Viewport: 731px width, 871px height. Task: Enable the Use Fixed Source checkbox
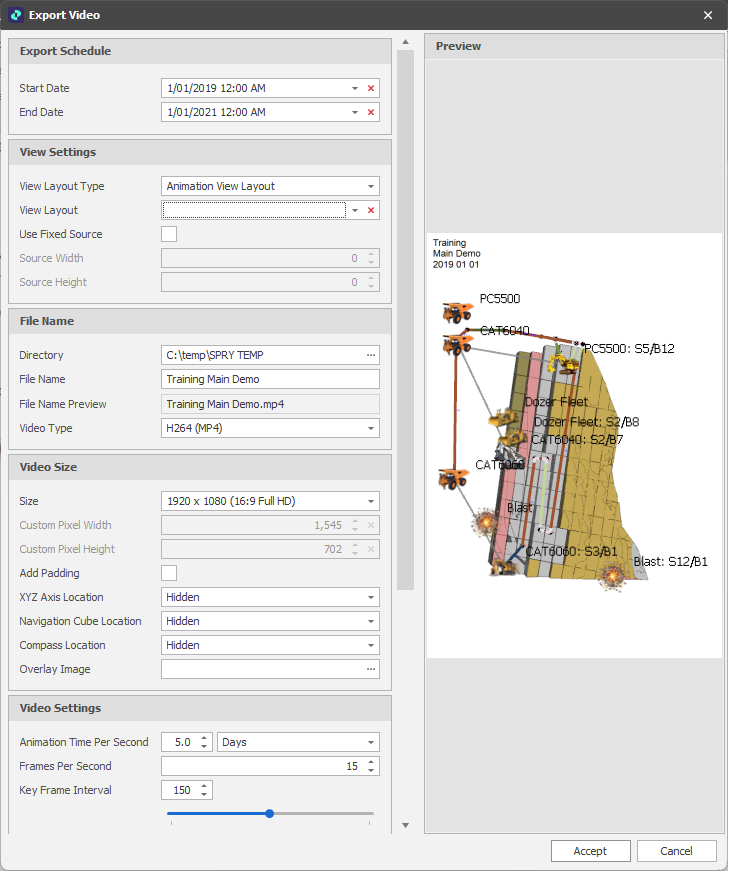pos(169,234)
